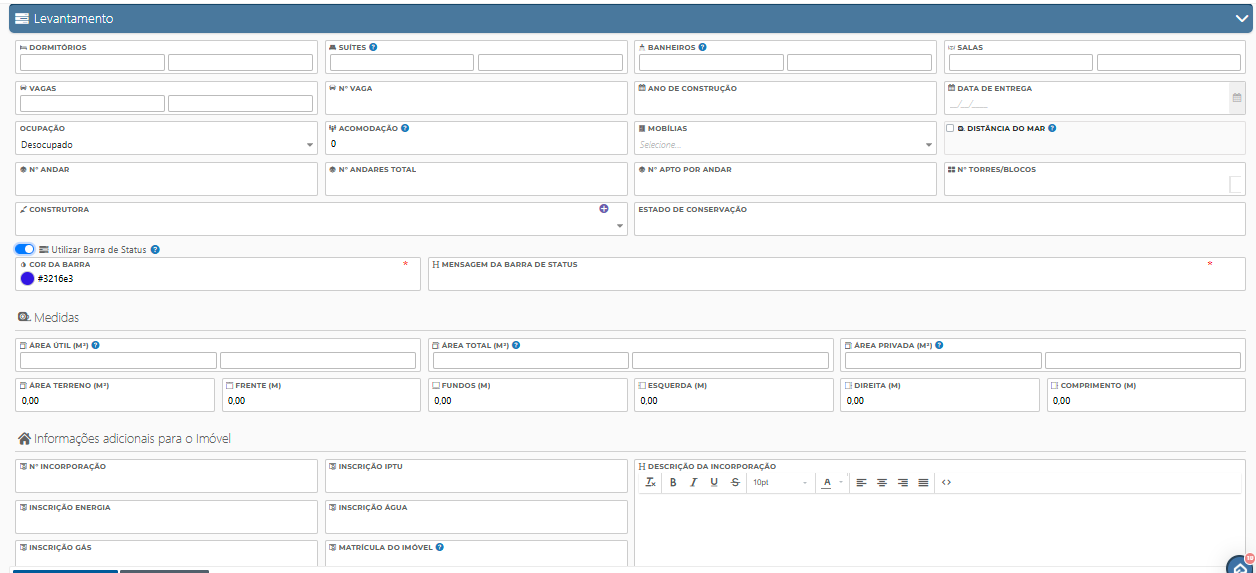Click the Suítes help icon
This screenshot has height=573, width=1256.
click(x=373, y=47)
